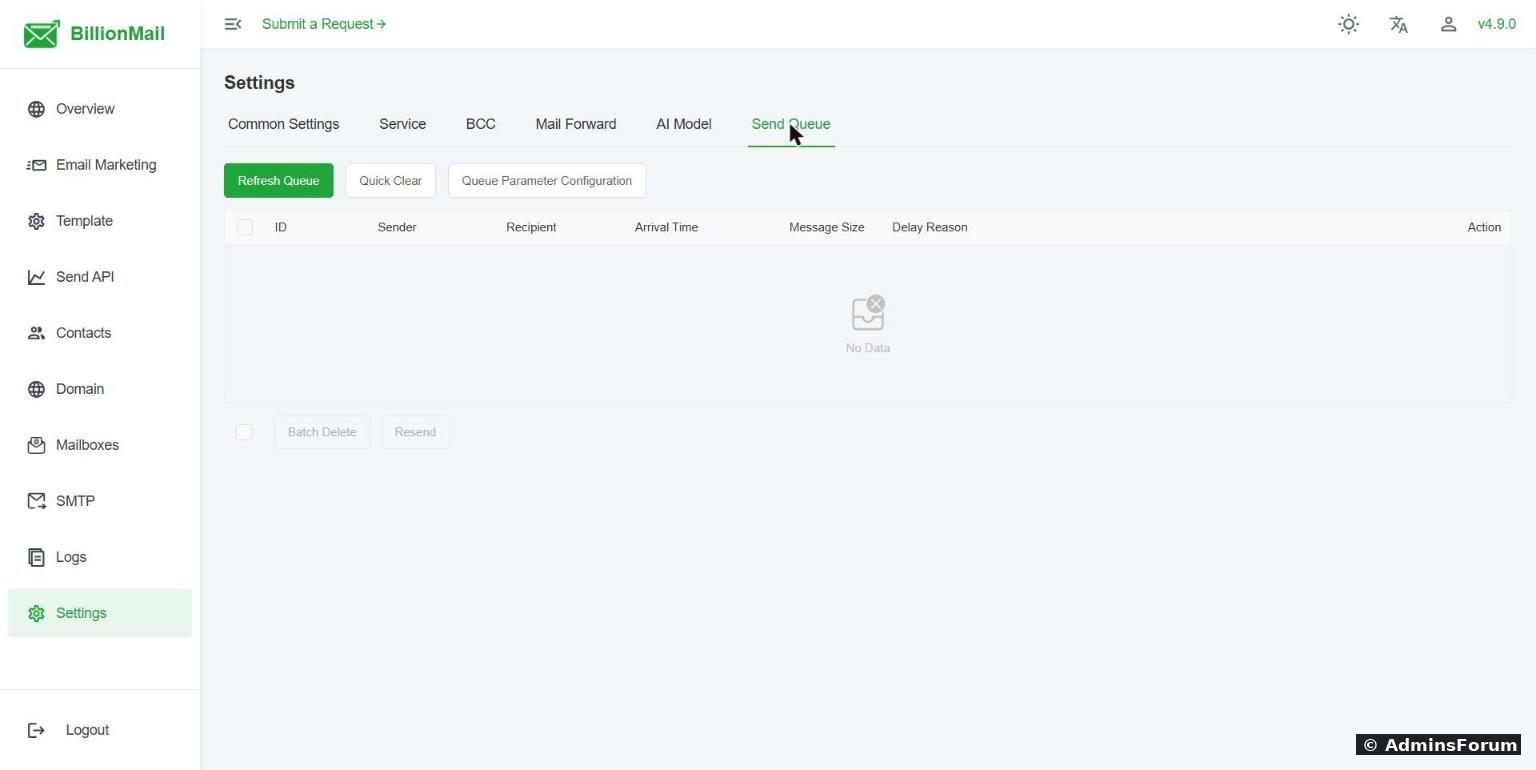Collapse the sidebar with the menu icon
This screenshot has width=1536, height=770.
[233, 24]
